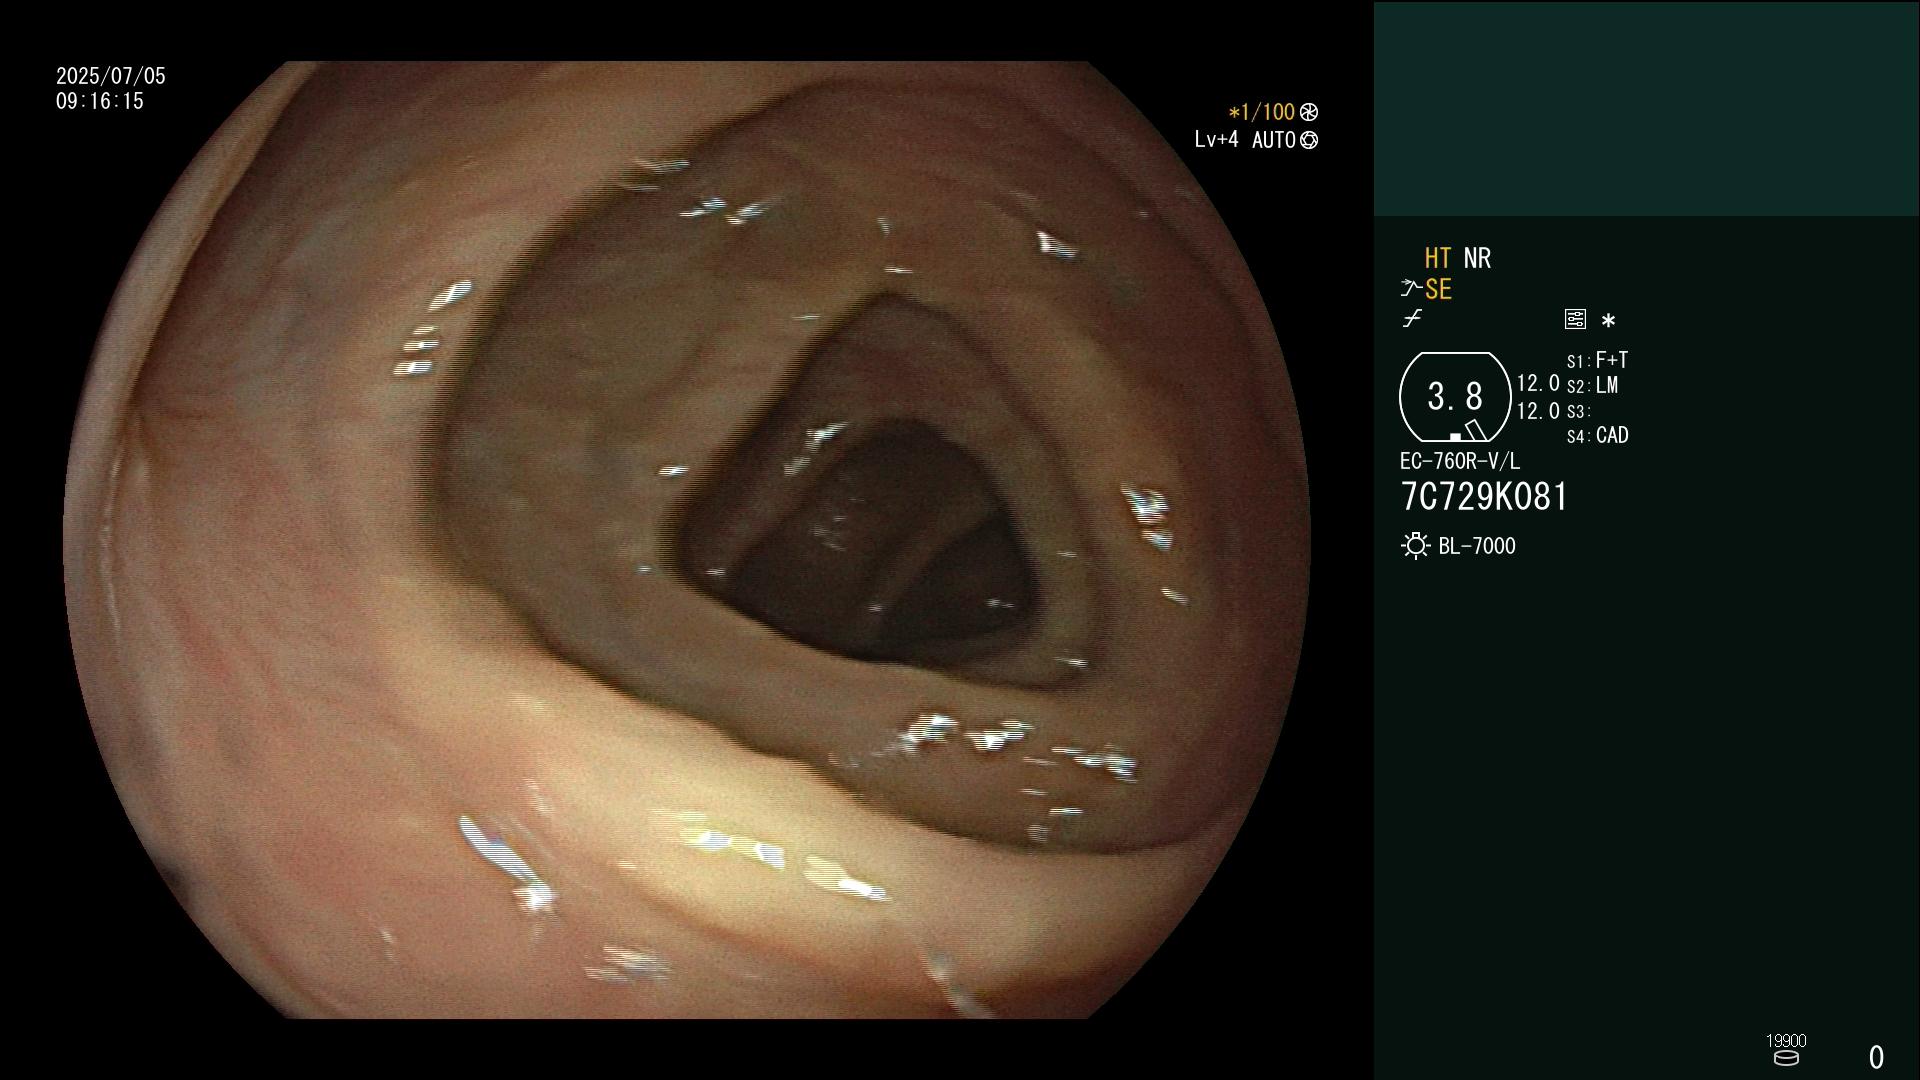Viewport: 1920px width, 1080px height.
Task: Click the asterisk freeze indicator icon
Action: point(1608,320)
